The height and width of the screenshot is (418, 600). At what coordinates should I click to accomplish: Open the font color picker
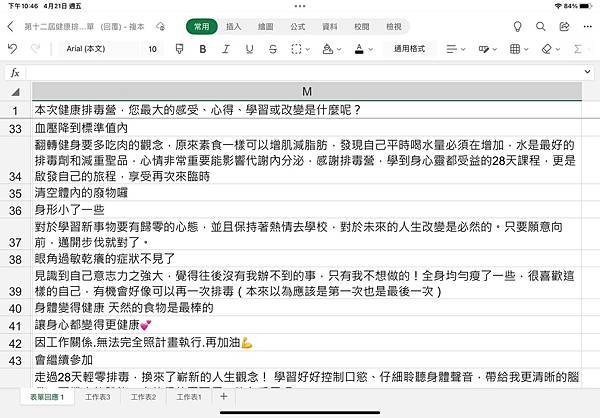point(359,49)
